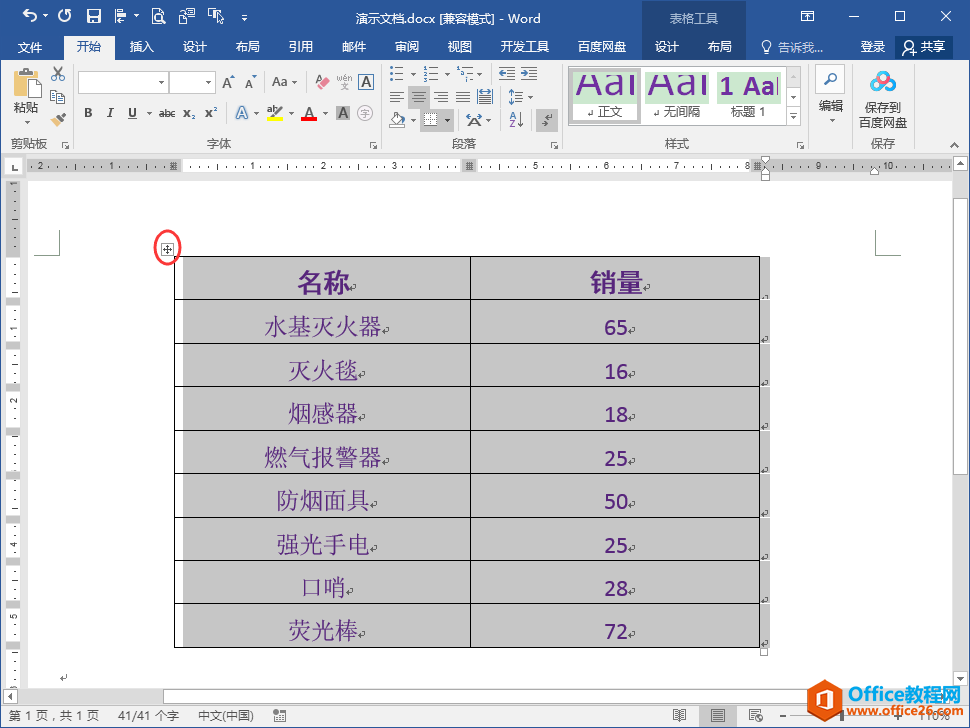Save the document with the floppy disk icon
Image resolution: width=970 pixels, height=728 pixels.
pos(93,17)
